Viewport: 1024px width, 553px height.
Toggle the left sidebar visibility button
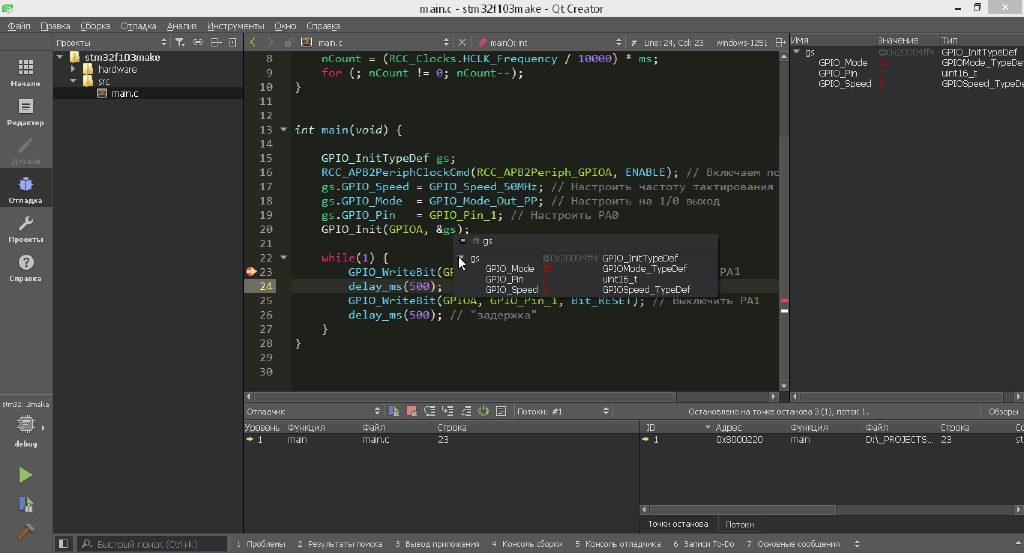(x=63, y=544)
